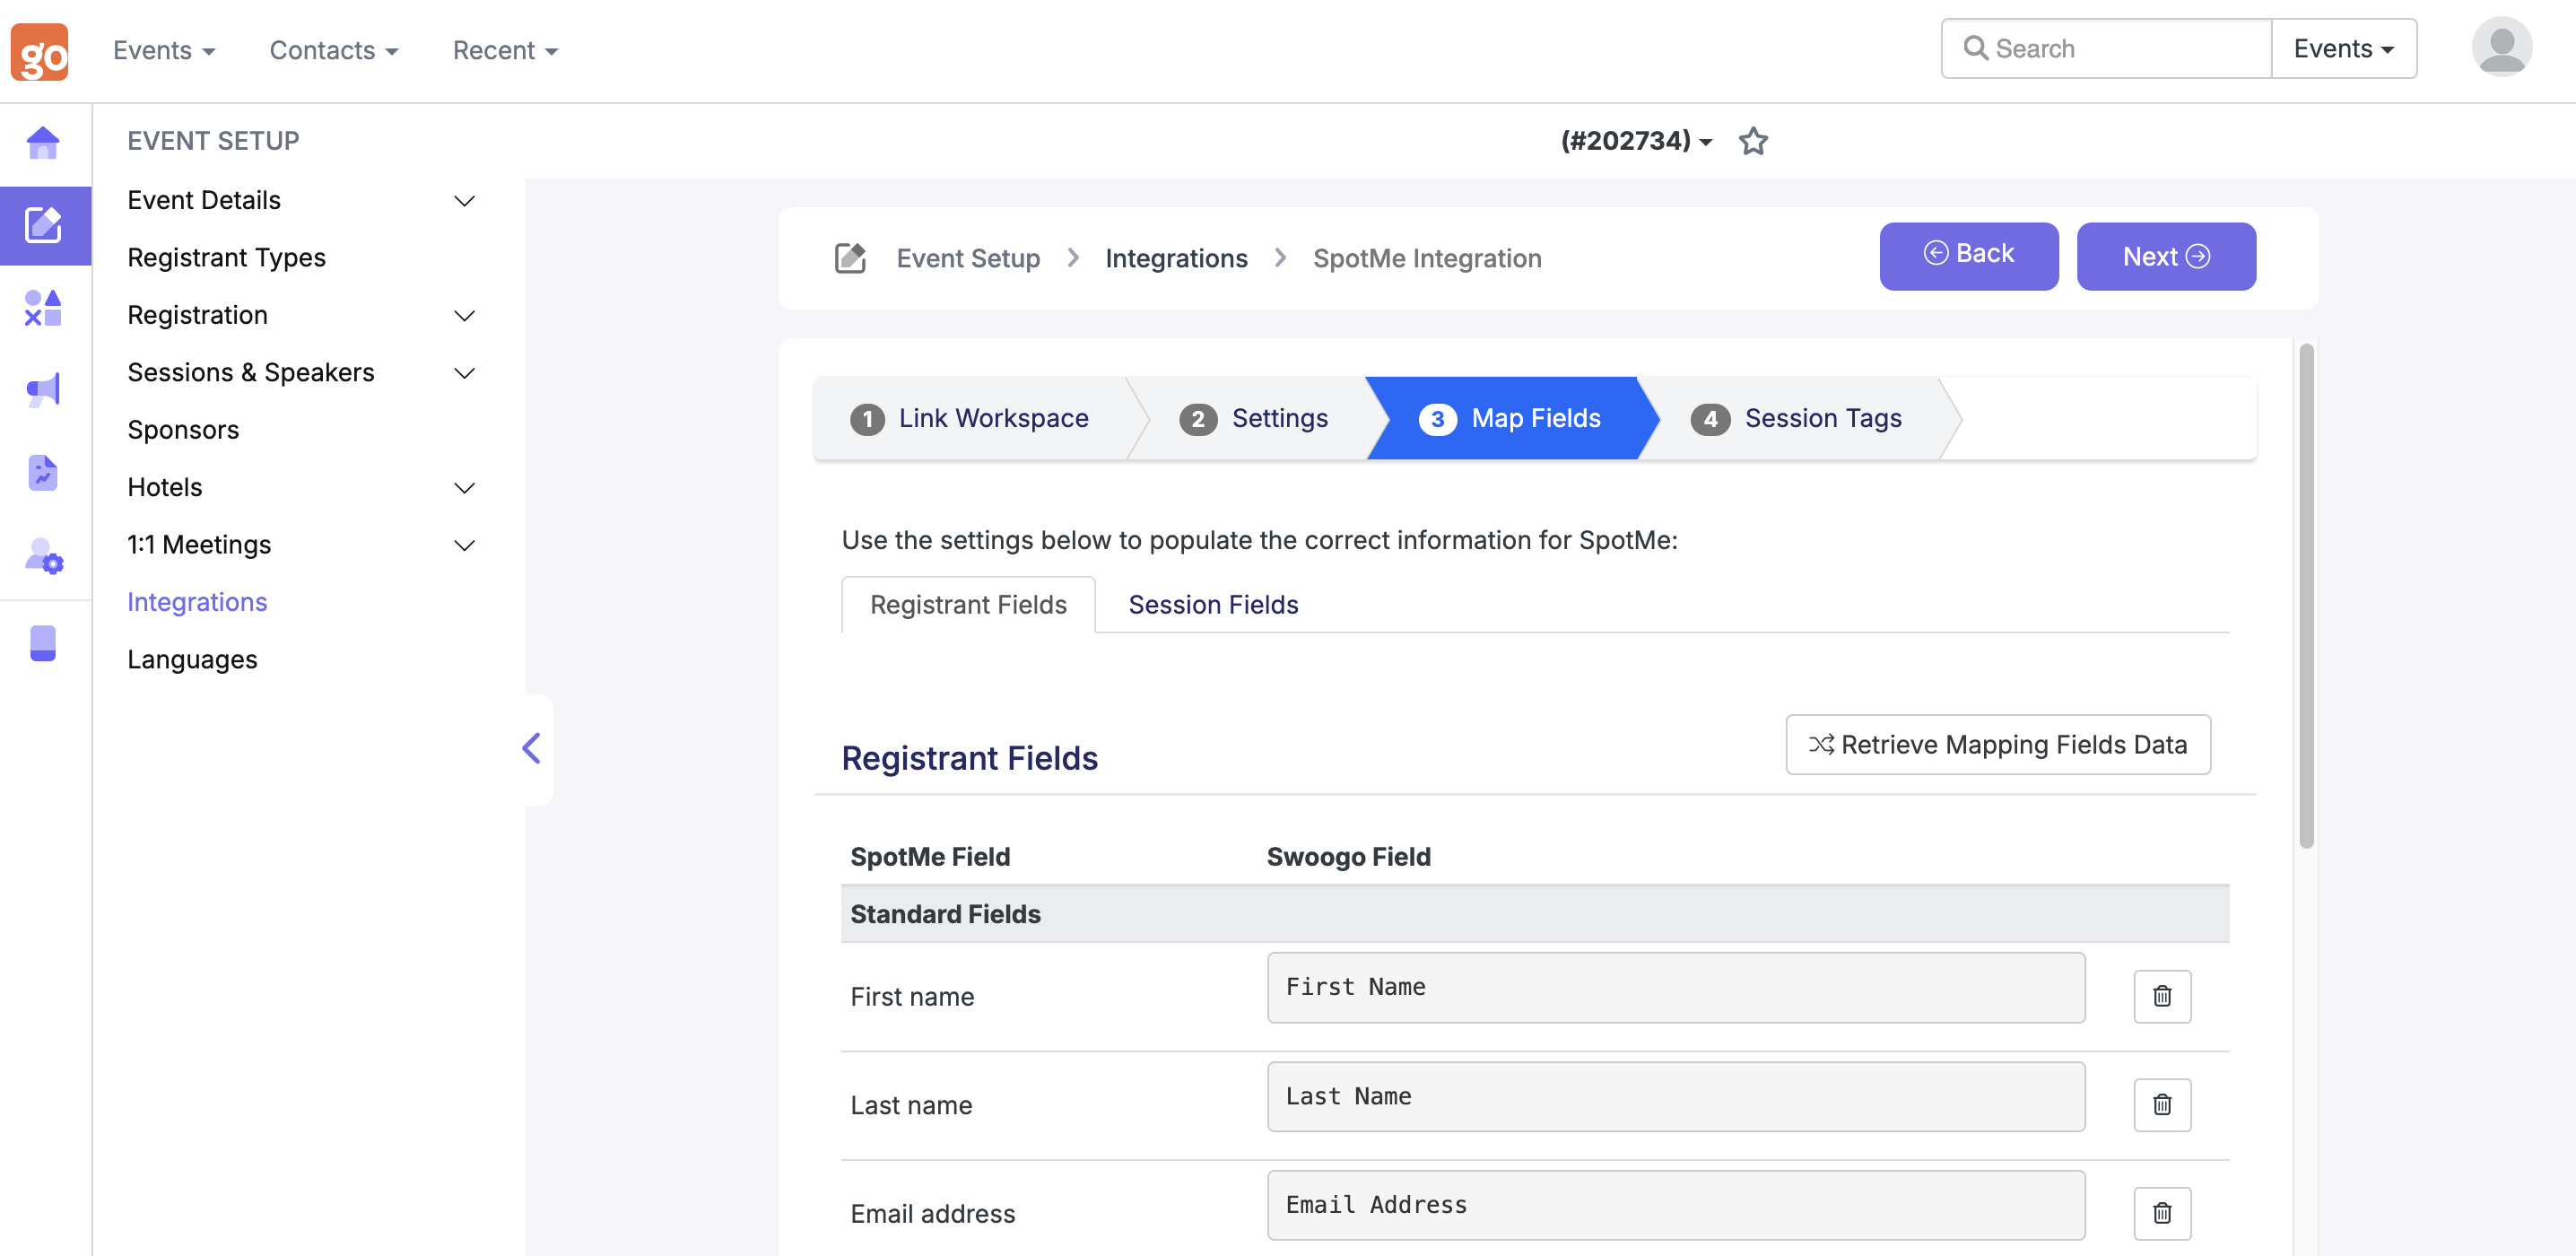Select the megaphone marketing icon
2576x1256 pixels.
point(43,390)
